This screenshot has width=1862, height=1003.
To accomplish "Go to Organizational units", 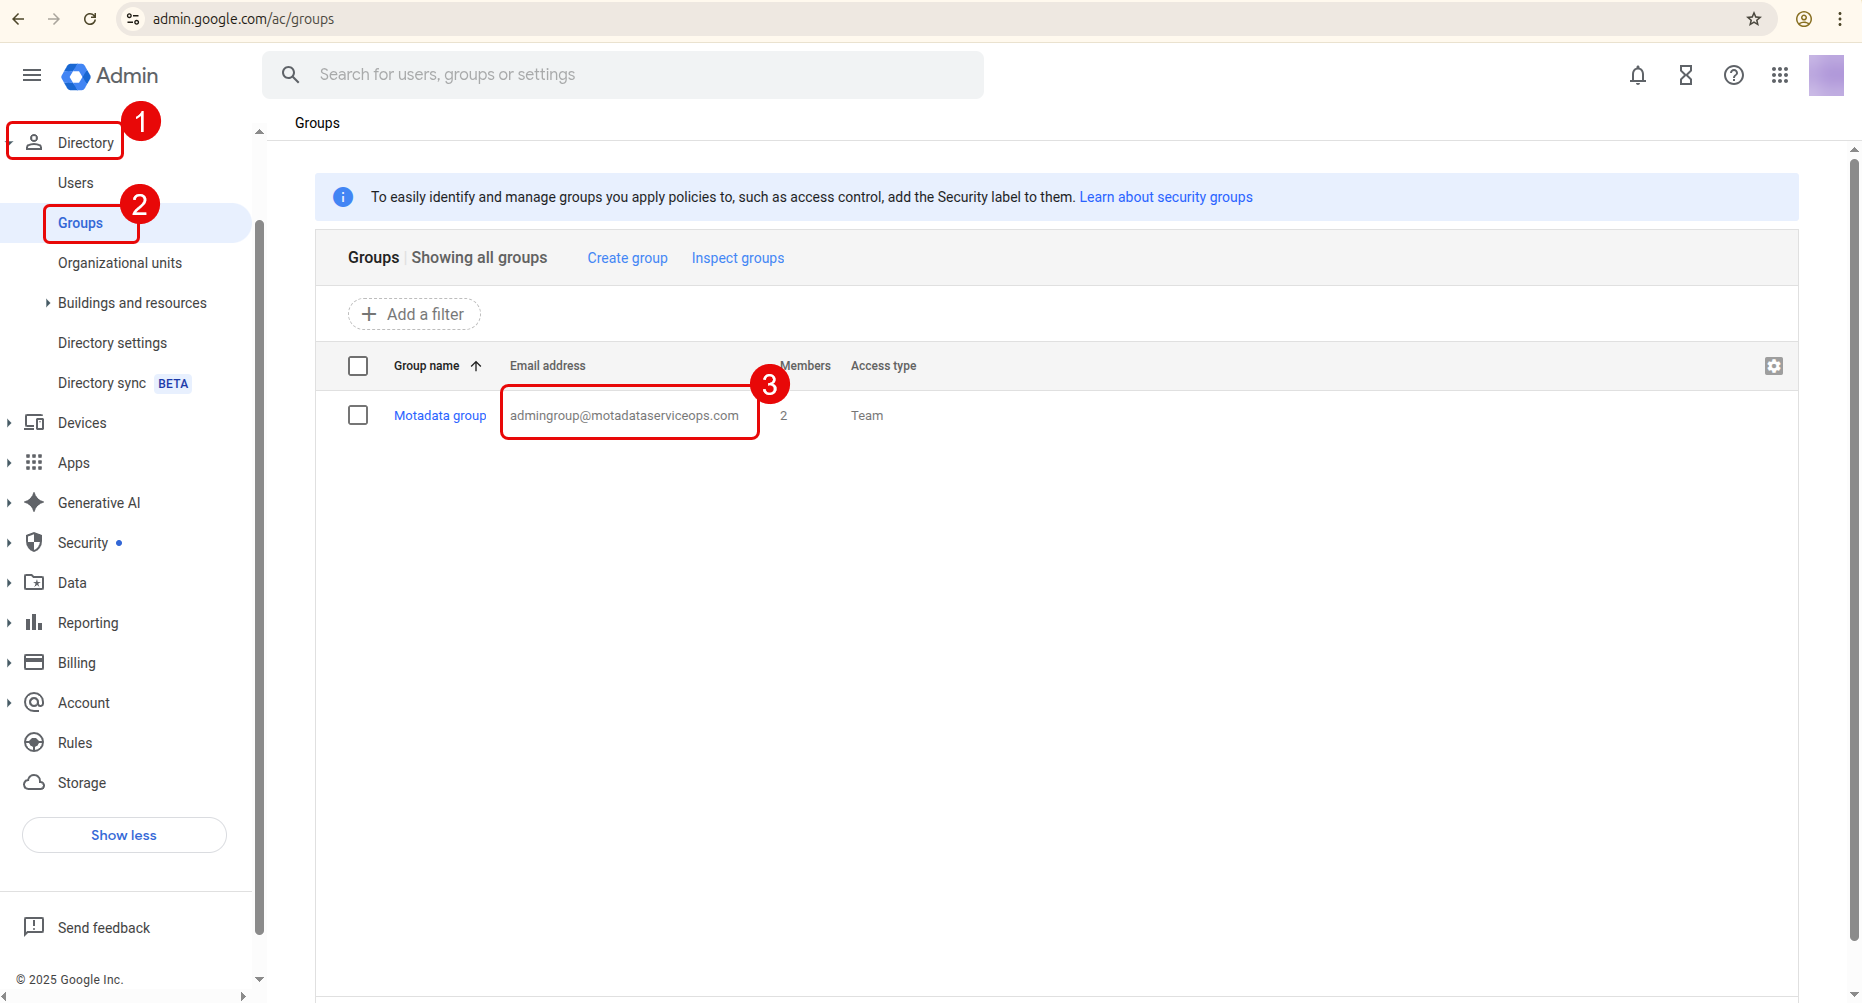I will 119,263.
